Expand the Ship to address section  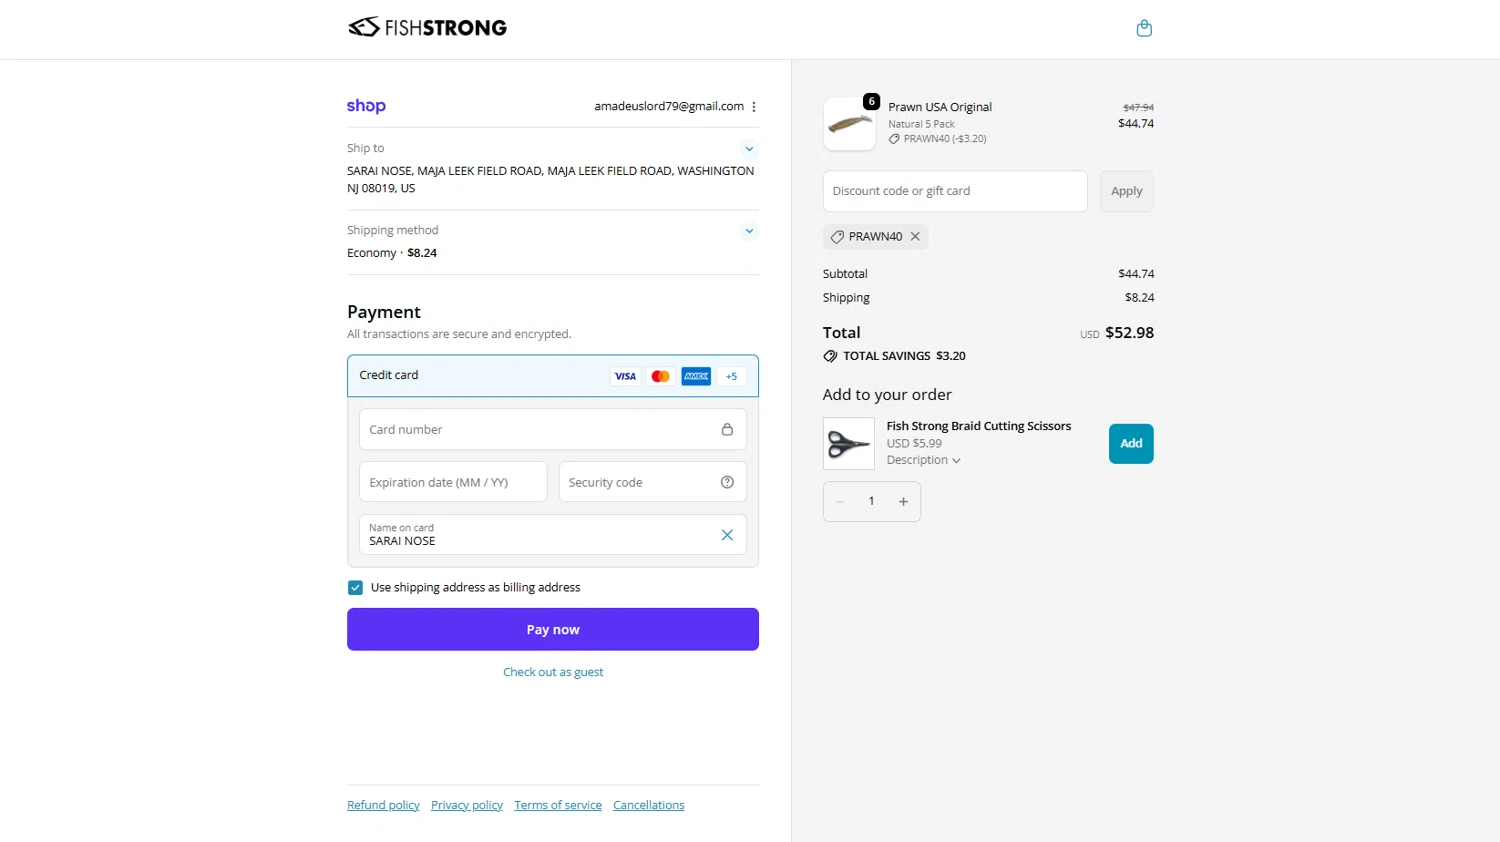click(x=749, y=149)
